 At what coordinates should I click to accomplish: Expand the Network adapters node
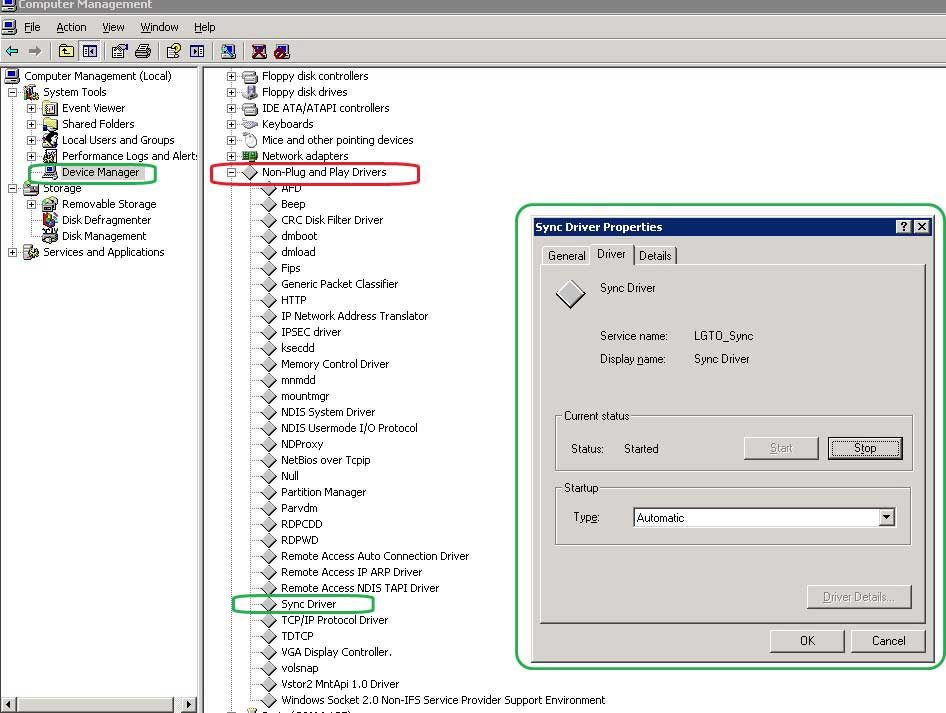pyautogui.click(x=231, y=156)
